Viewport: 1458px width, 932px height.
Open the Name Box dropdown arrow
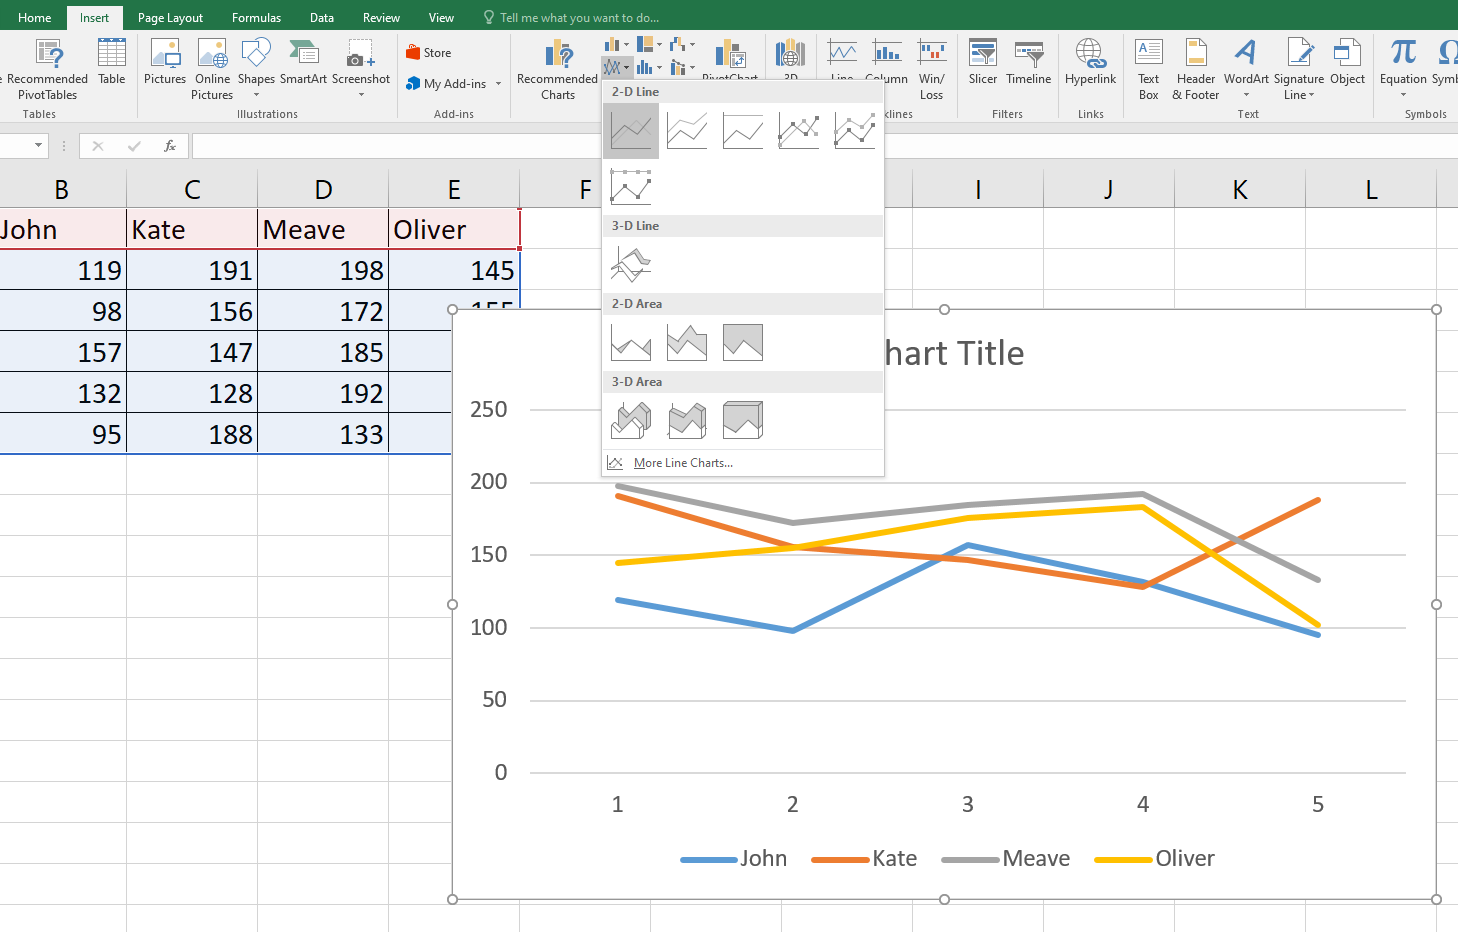tap(39, 146)
